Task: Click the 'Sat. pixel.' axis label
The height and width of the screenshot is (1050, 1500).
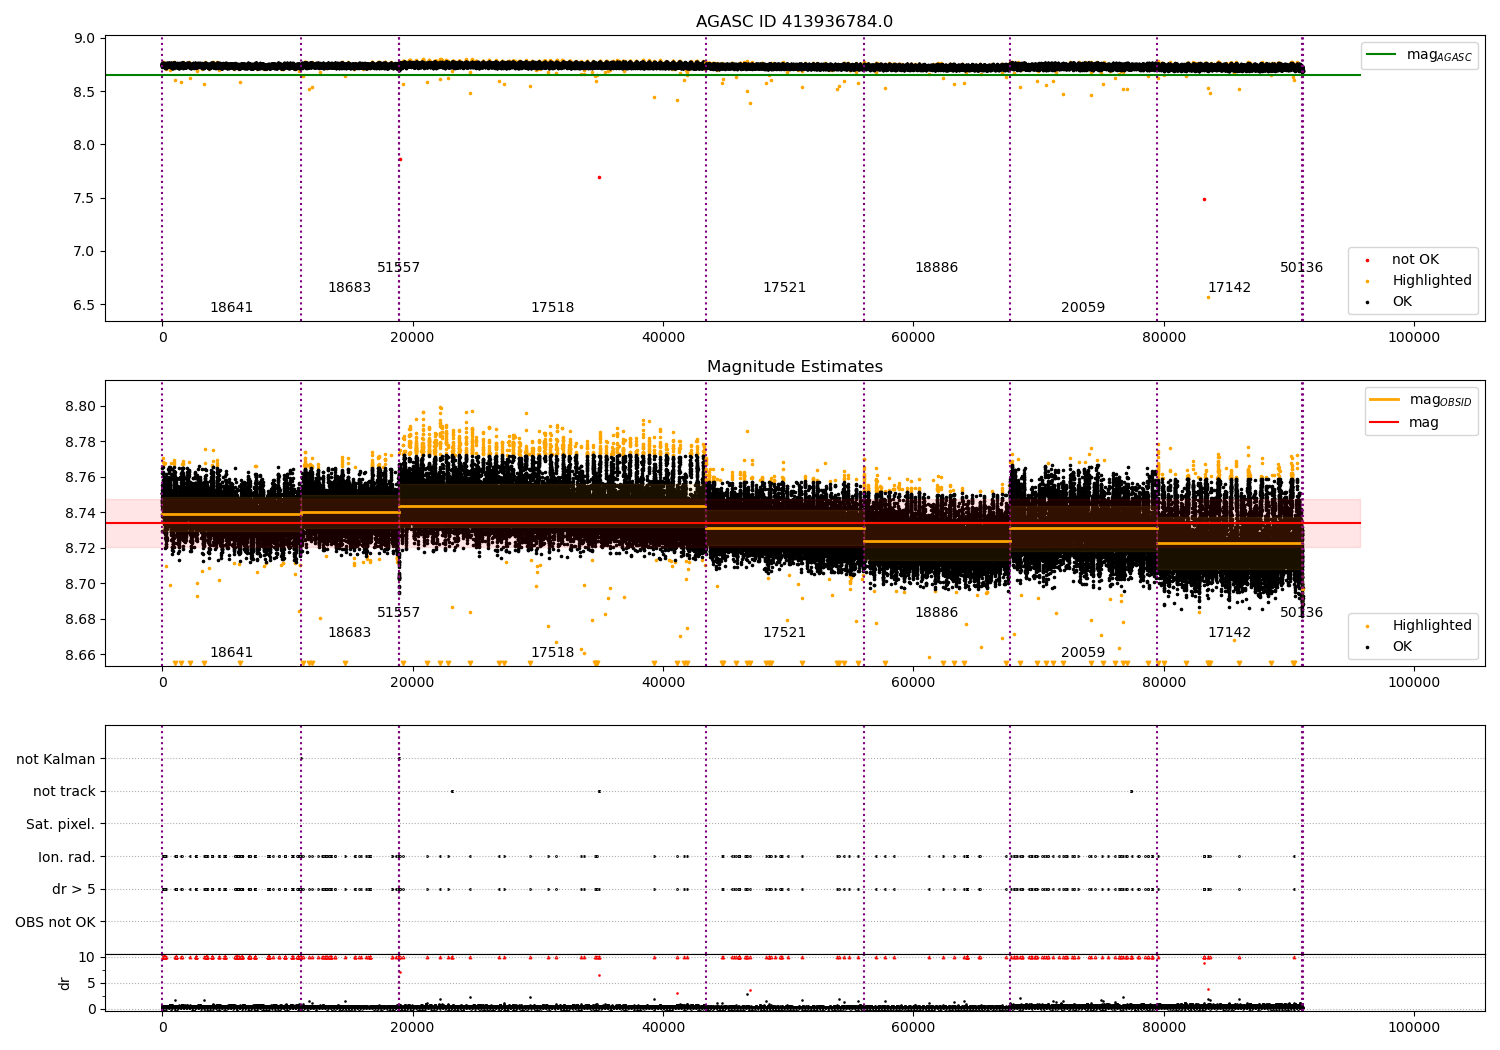Action: 61,825
